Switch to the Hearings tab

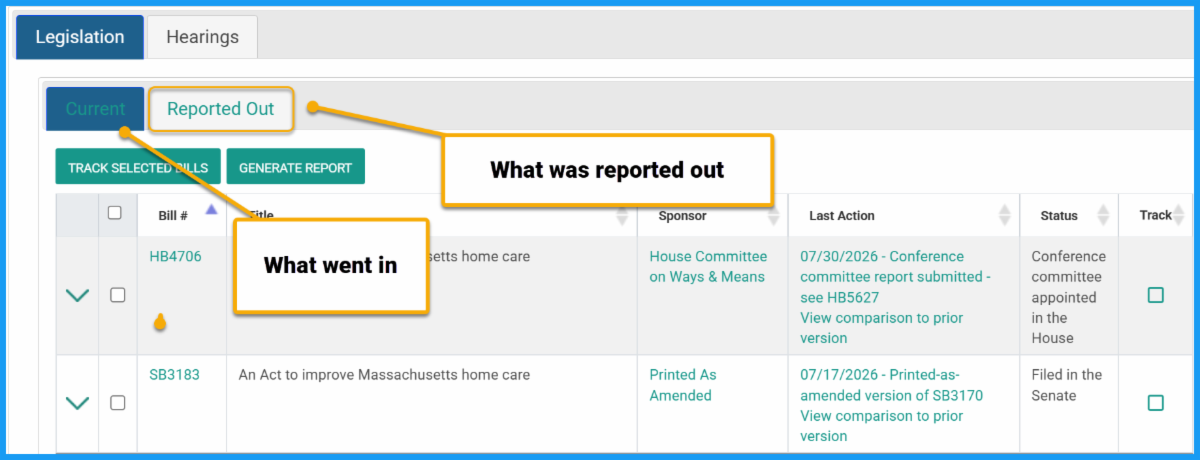pos(202,37)
